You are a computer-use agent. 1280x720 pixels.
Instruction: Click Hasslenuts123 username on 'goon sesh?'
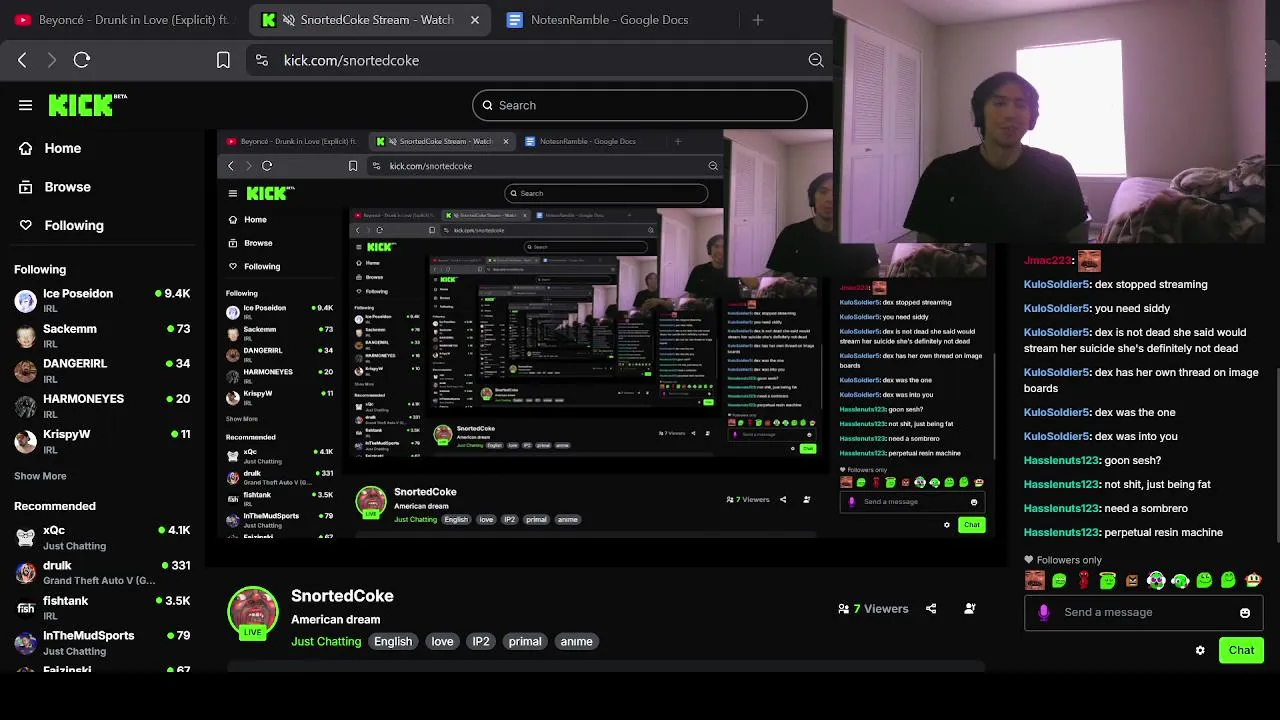pos(1061,460)
